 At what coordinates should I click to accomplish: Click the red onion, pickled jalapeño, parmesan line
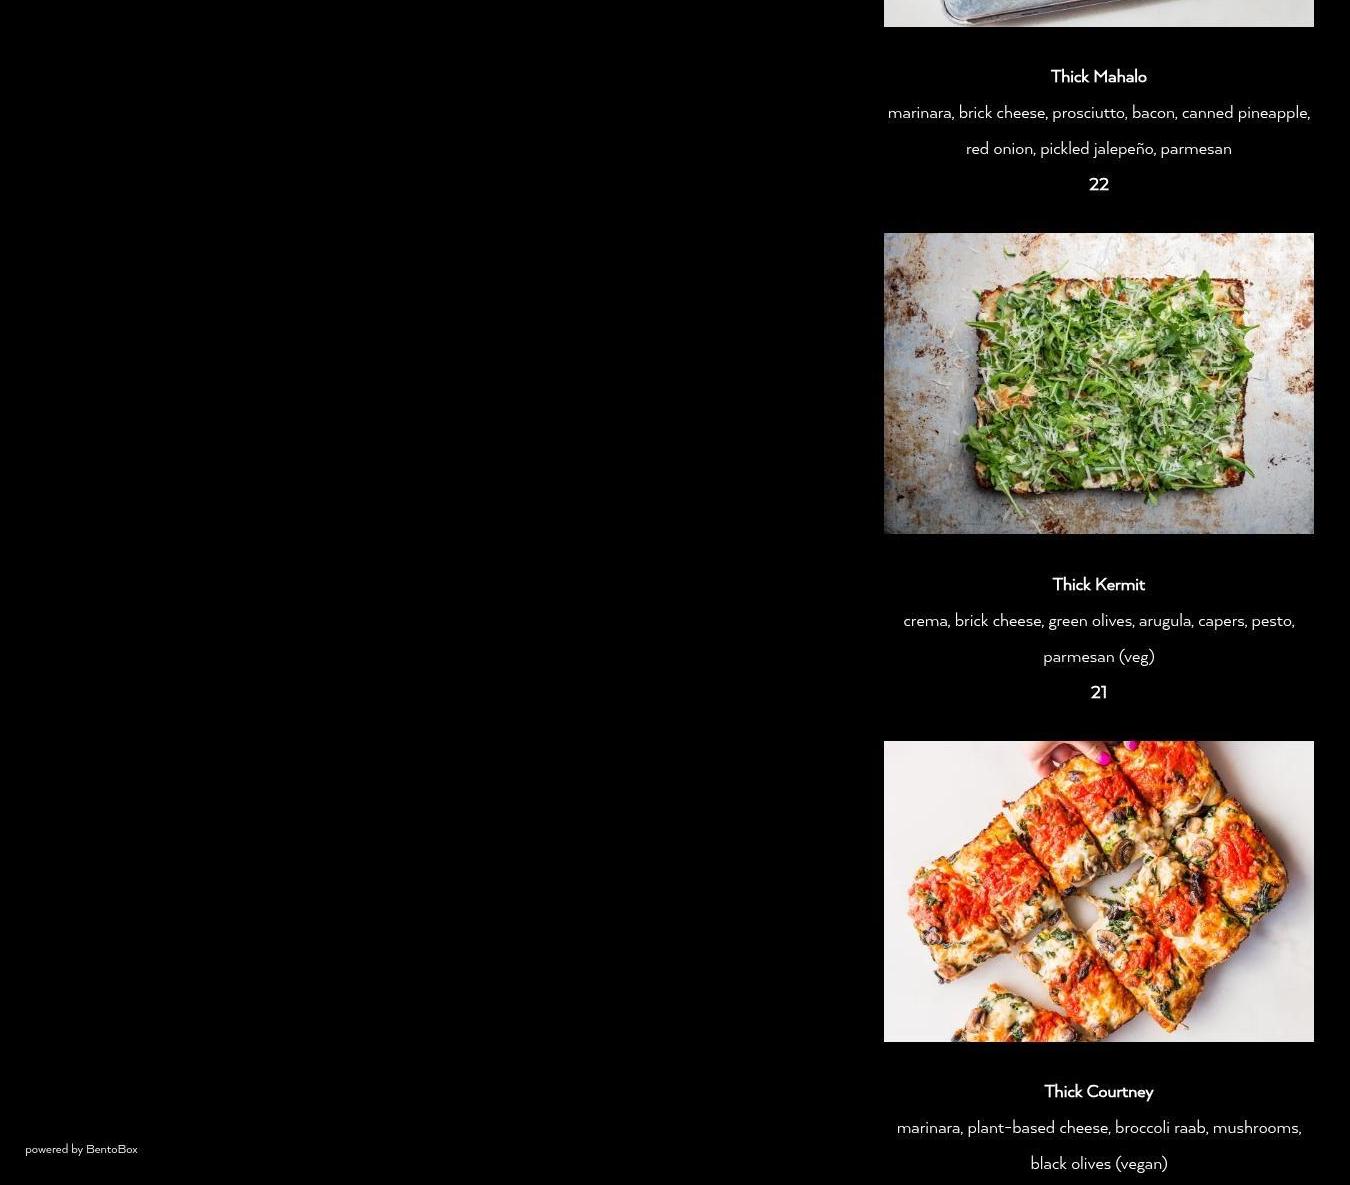tap(1098, 148)
